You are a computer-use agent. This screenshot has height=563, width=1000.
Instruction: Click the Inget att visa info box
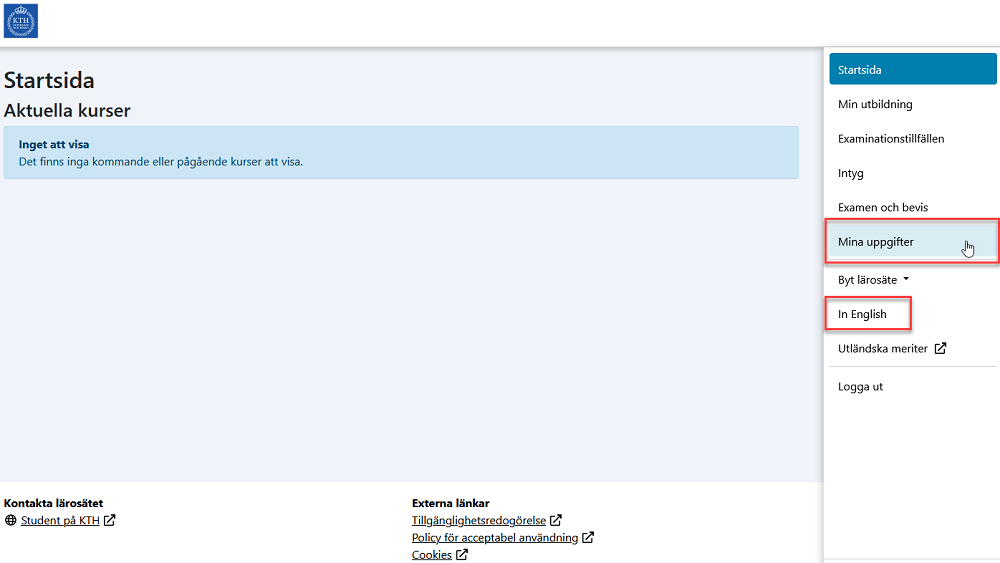click(x=400, y=152)
